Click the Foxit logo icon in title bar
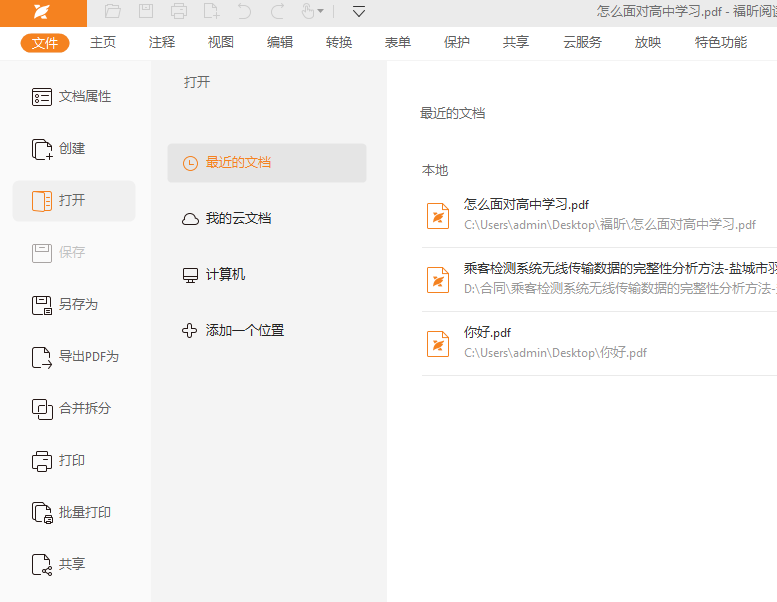This screenshot has height=602, width=777. pos(42,12)
